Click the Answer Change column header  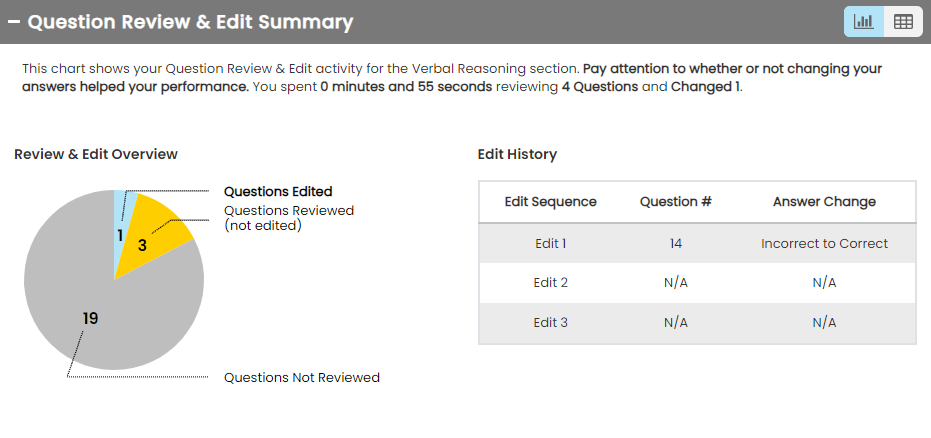824,202
